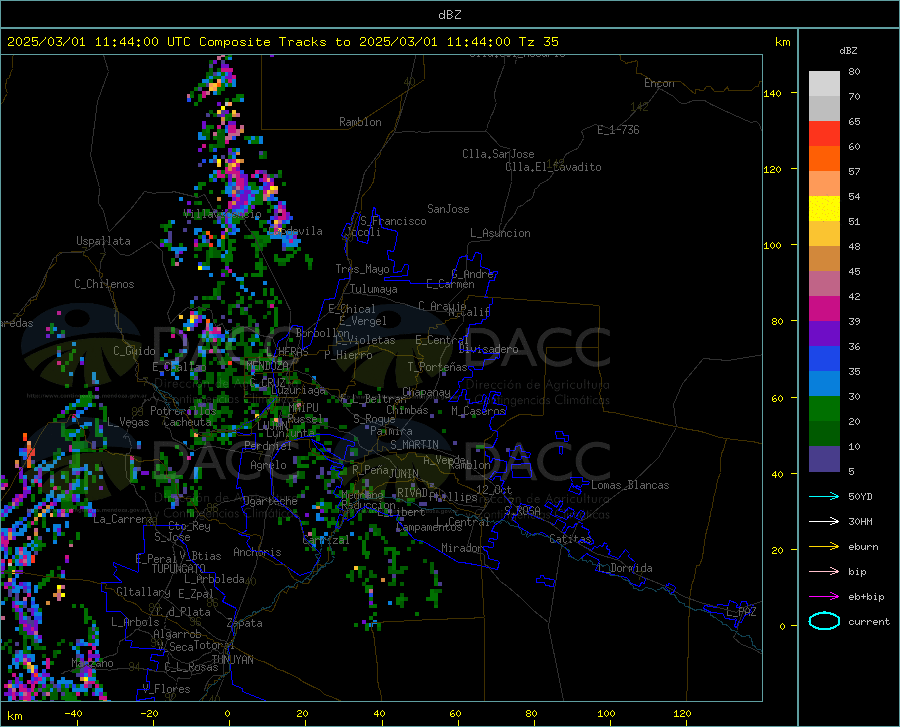Click the 'Lomas_Blancas' label on the map
900x727 pixels.
[x=630, y=485]
